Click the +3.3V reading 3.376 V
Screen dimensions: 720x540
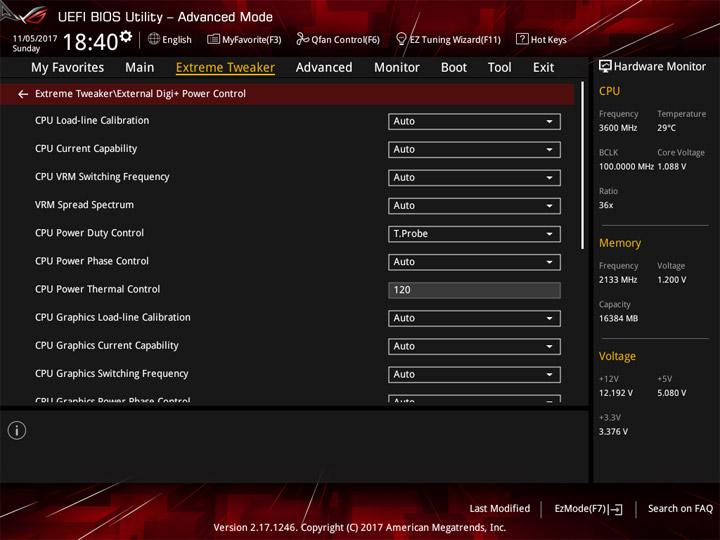click(x=613, y=432)
